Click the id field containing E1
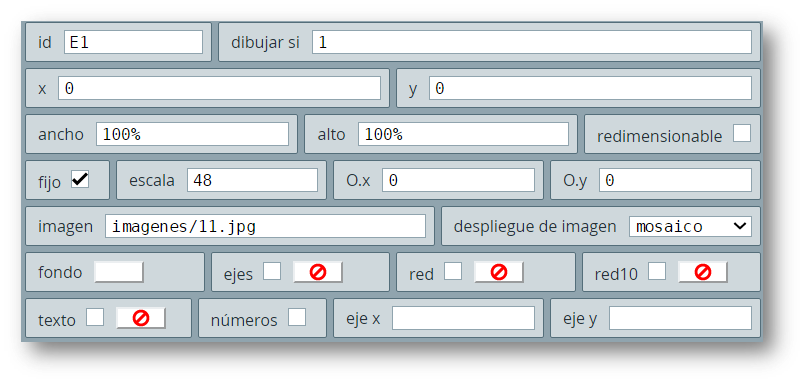Screen dimensions: 805x384 133,42
